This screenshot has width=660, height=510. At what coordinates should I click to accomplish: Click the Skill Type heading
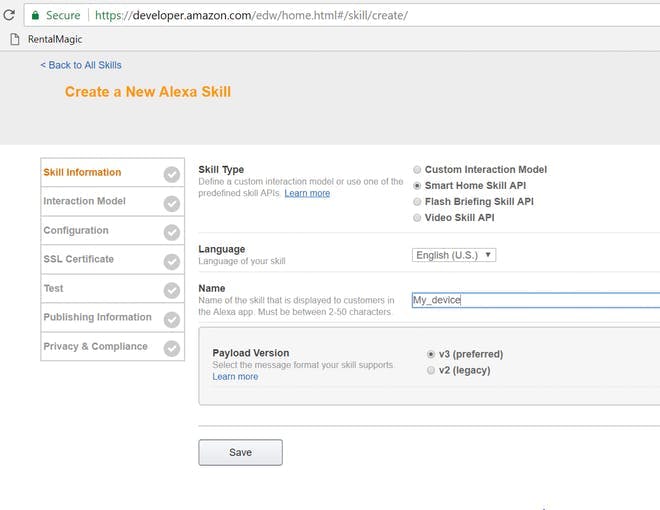pos(221,170)
